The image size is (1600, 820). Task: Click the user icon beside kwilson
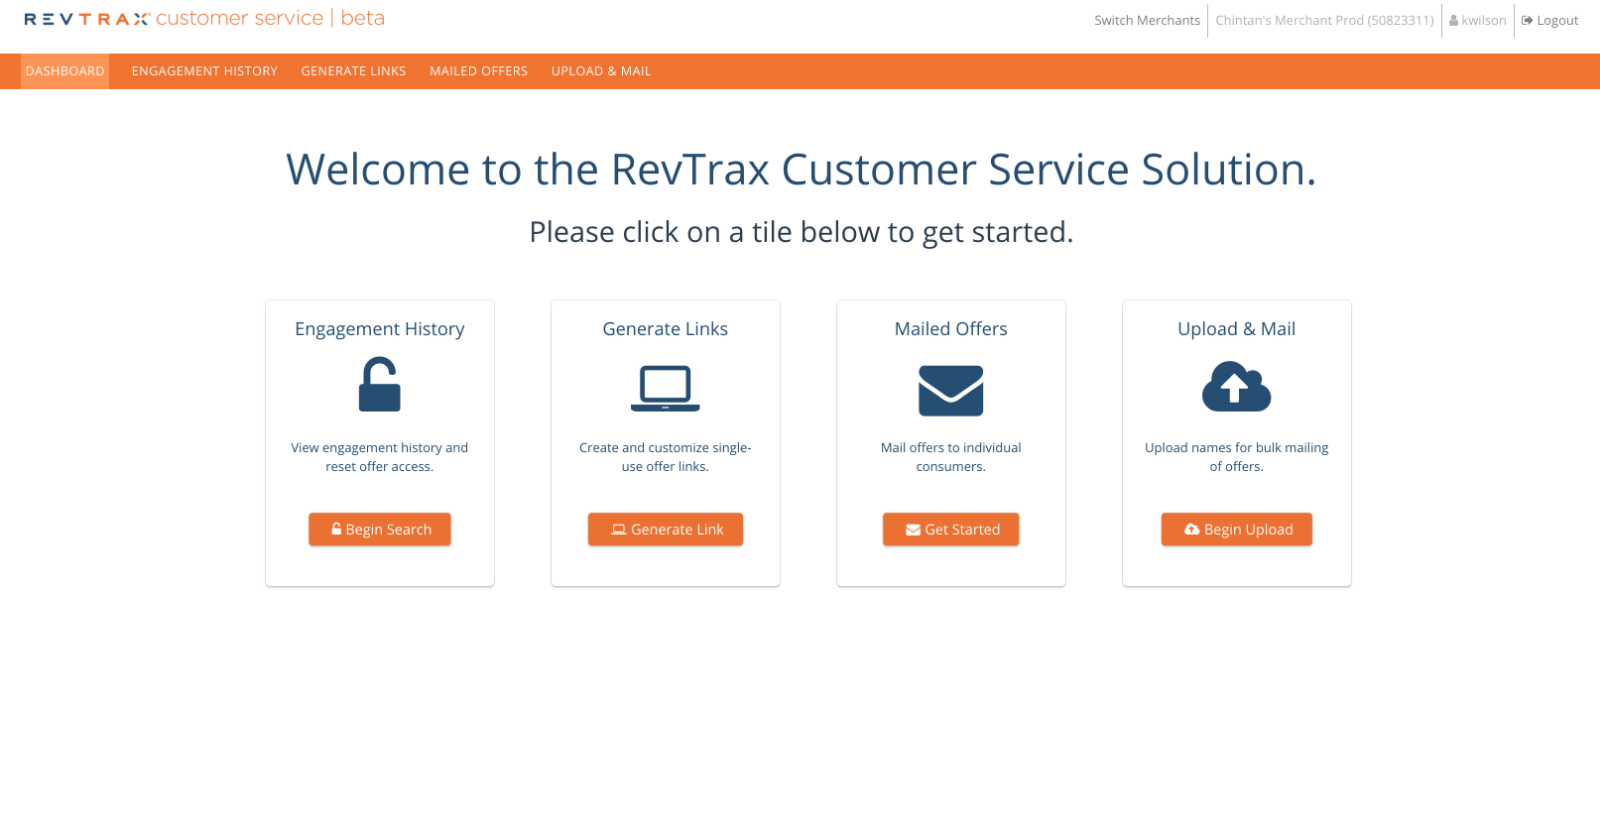pos(1453,20)
